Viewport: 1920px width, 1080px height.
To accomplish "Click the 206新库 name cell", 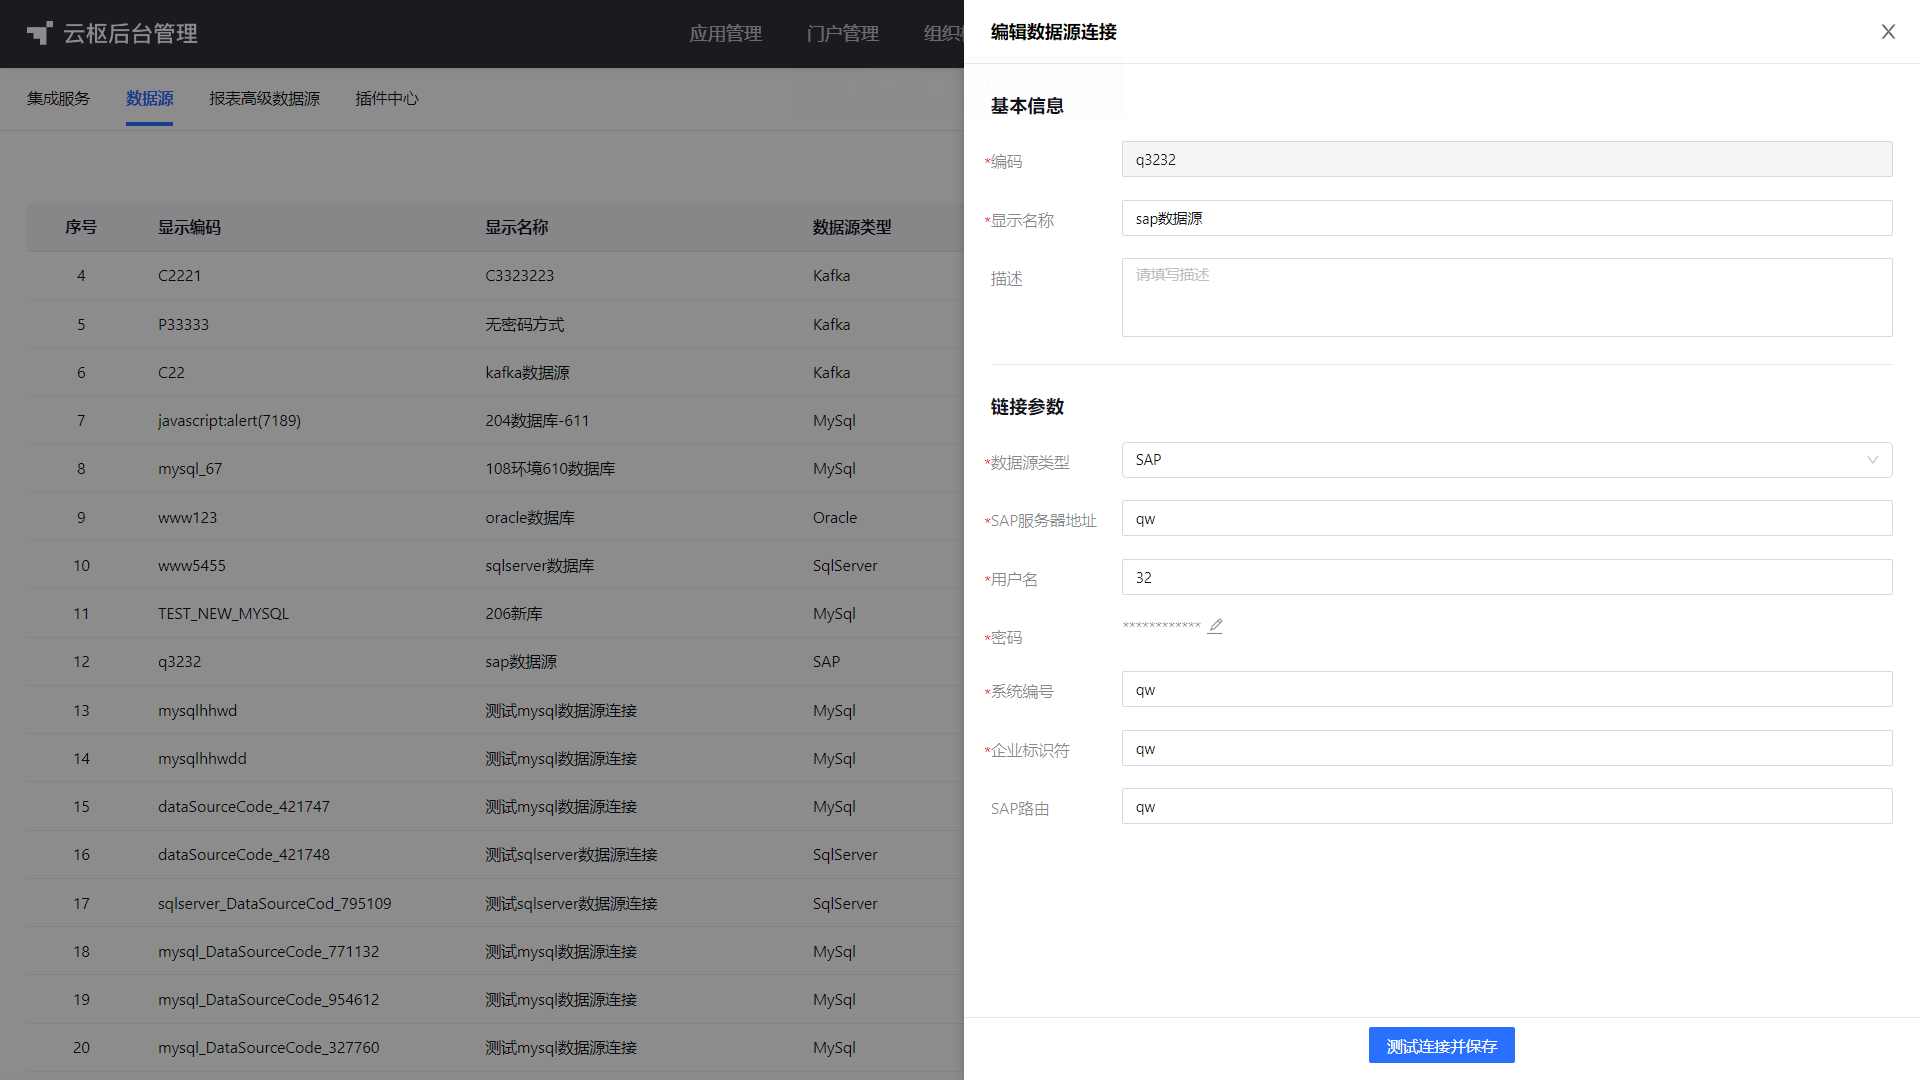I will [x=513, y=613].
